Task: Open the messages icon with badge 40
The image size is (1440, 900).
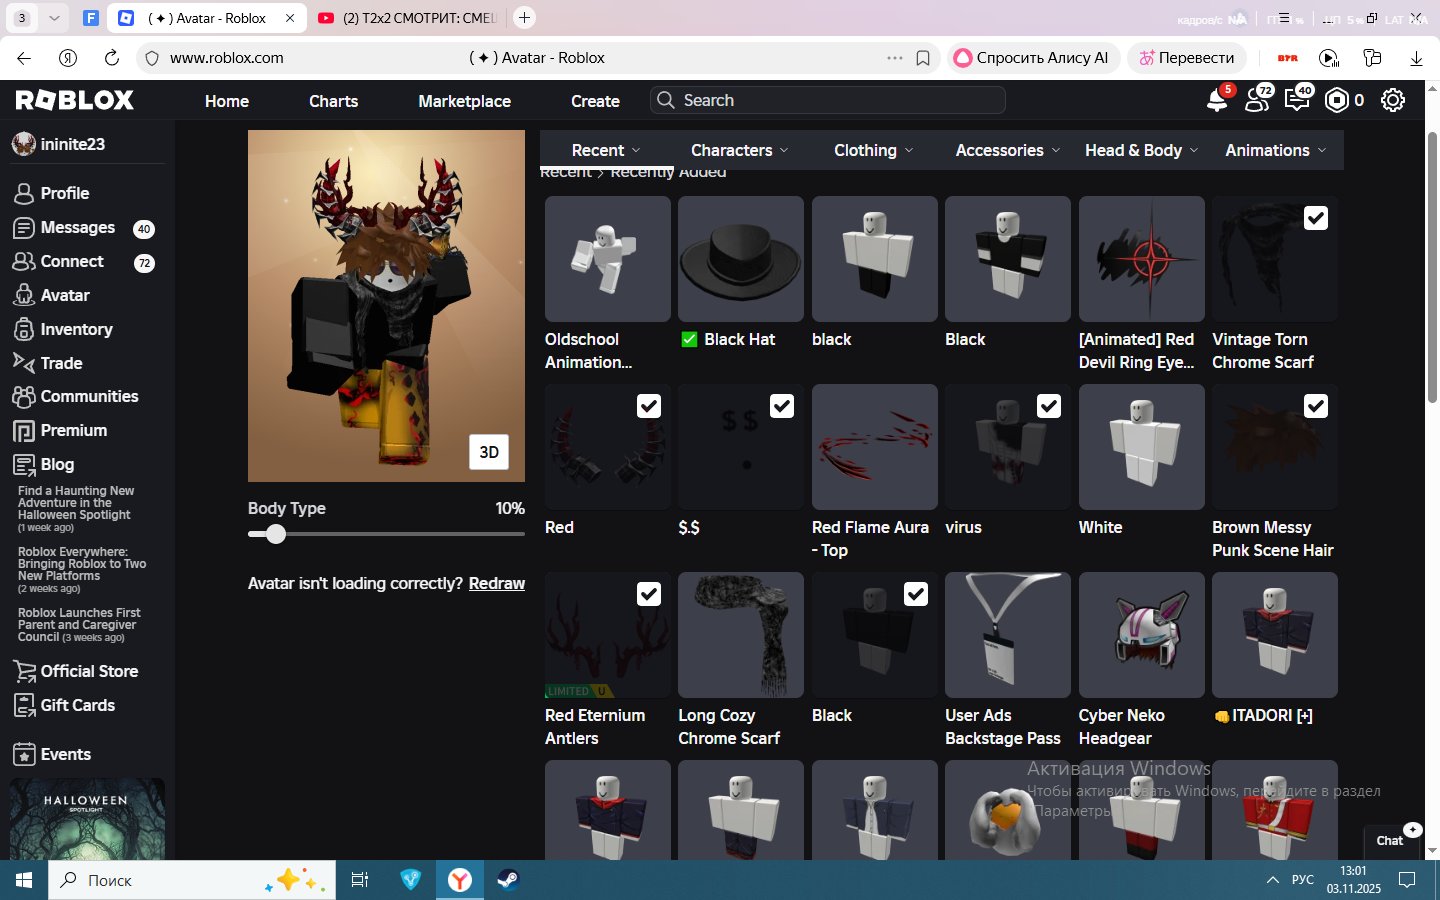Action: coord(1297,100)
